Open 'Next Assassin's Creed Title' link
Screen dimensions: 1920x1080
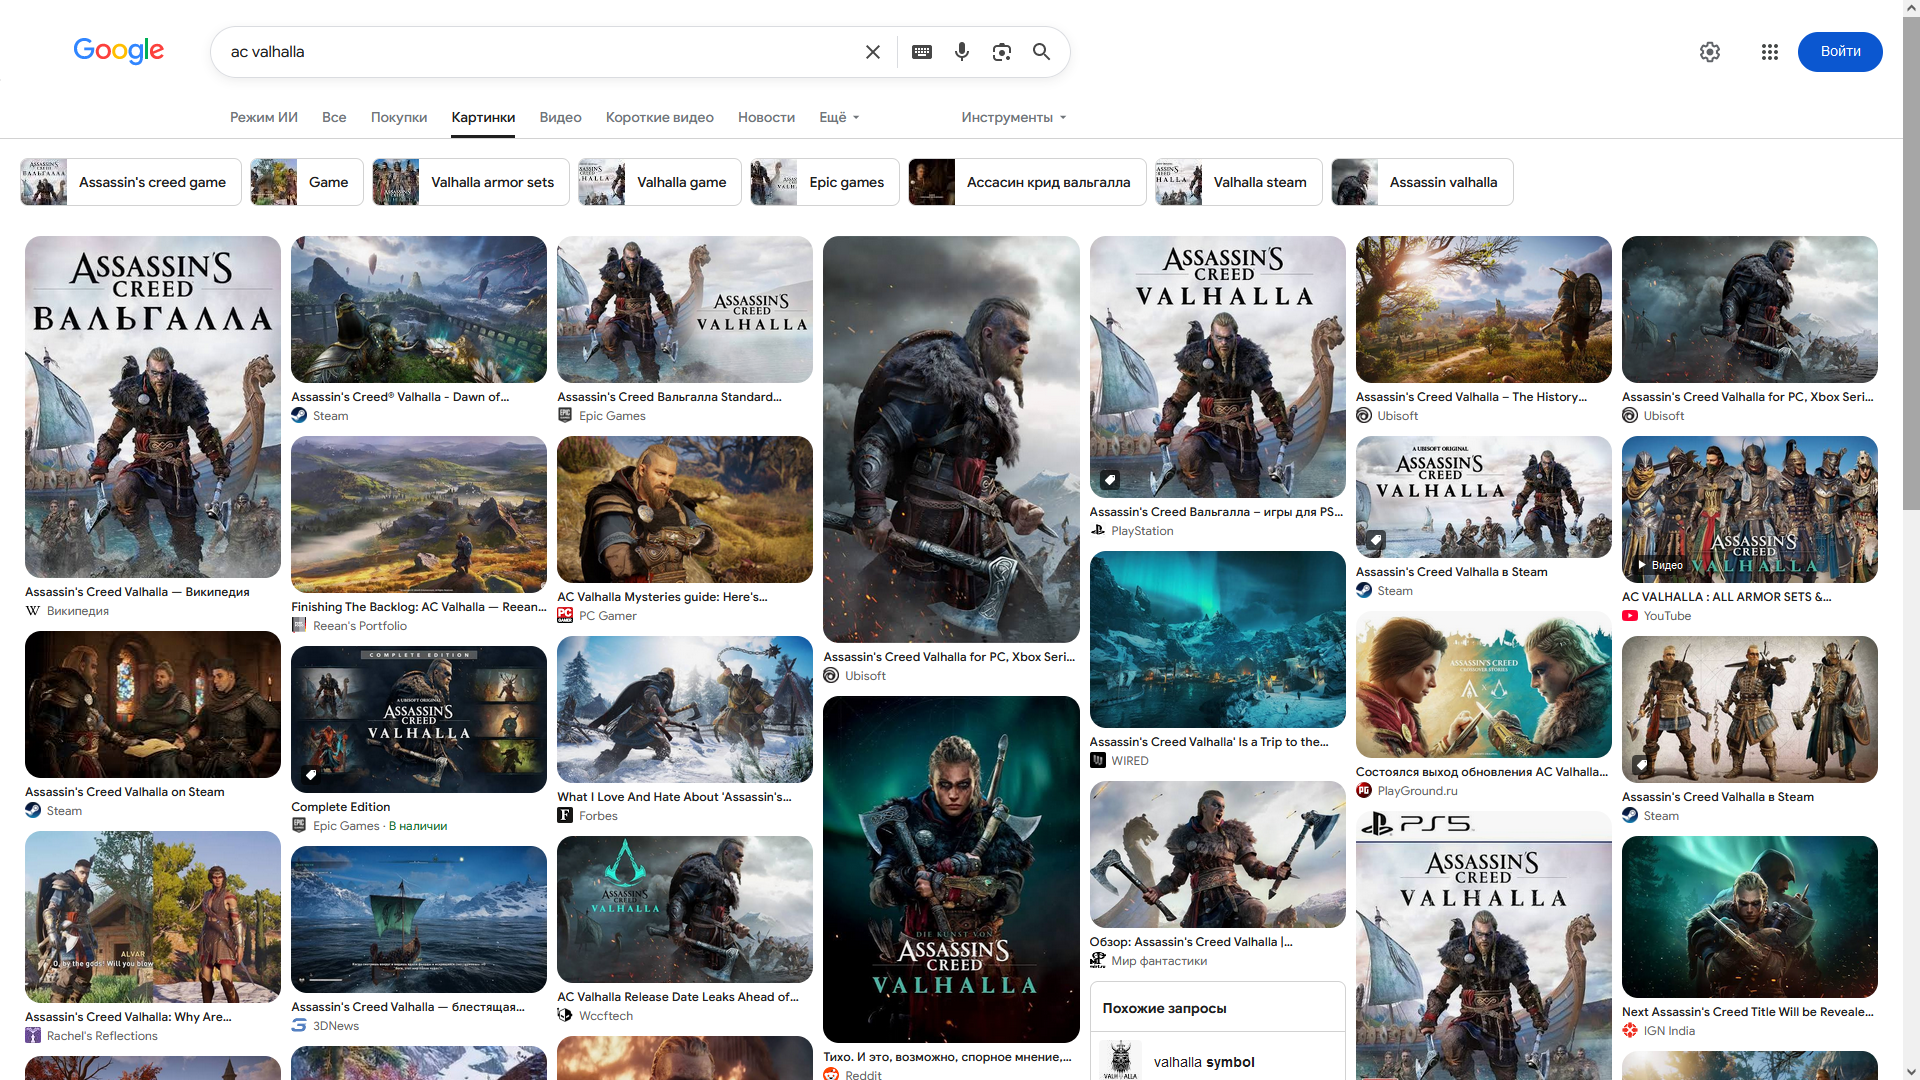tap(1748, 1012)
